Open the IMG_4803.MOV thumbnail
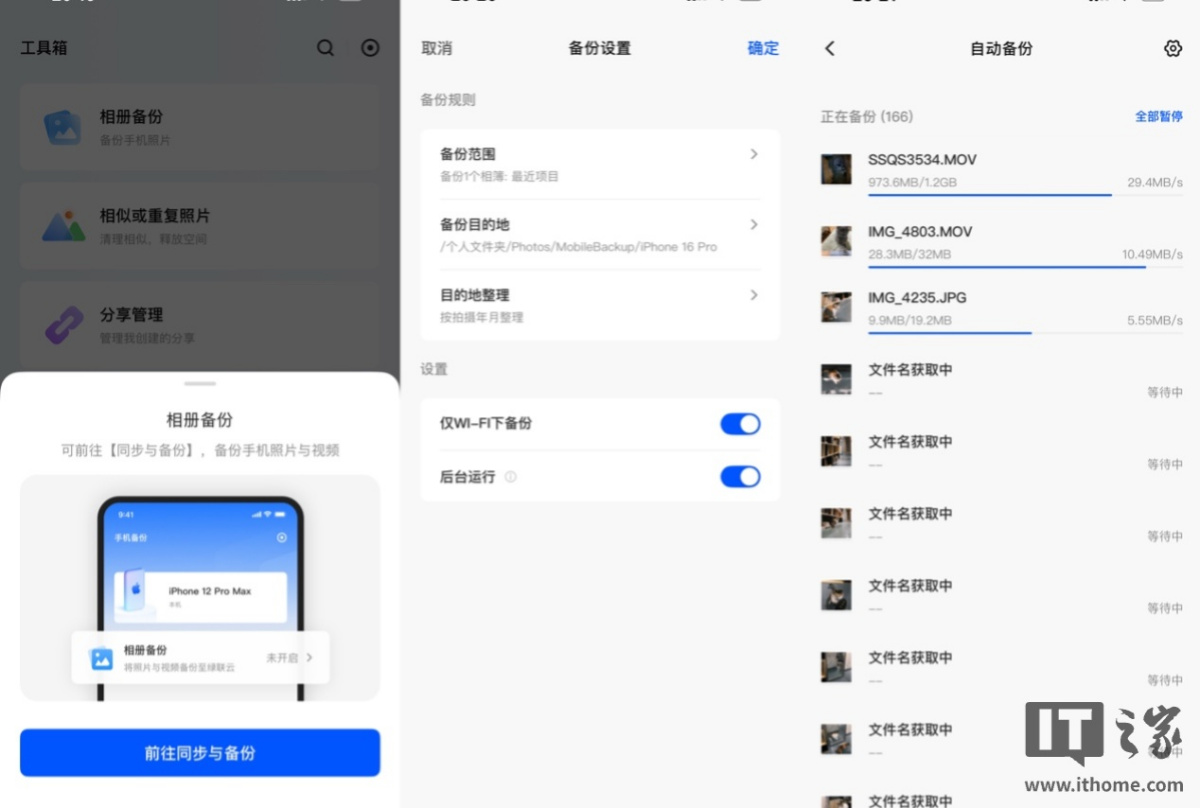The height and width of the screenshot is (808, 1200). 836,241
